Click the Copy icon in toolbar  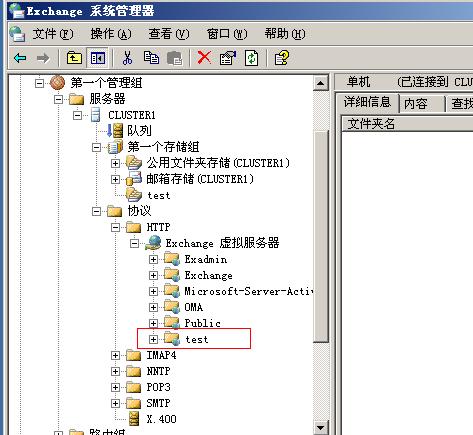(151, 58)
